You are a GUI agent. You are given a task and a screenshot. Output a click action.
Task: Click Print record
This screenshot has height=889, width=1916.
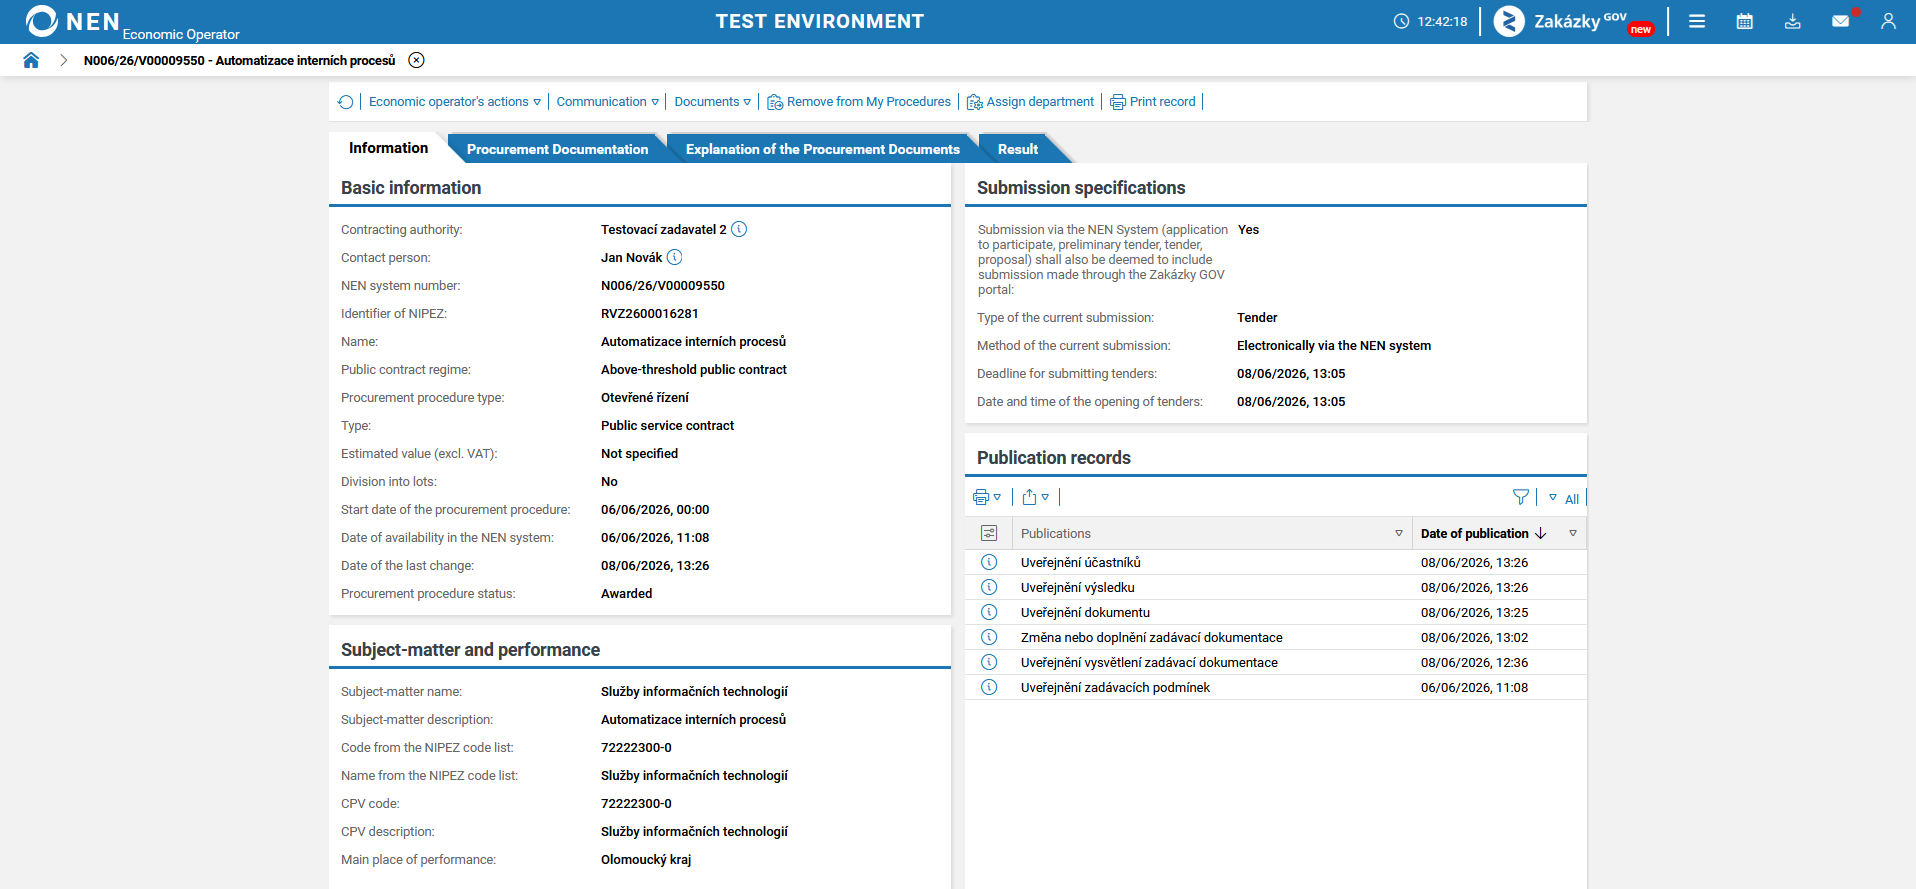1153,102
